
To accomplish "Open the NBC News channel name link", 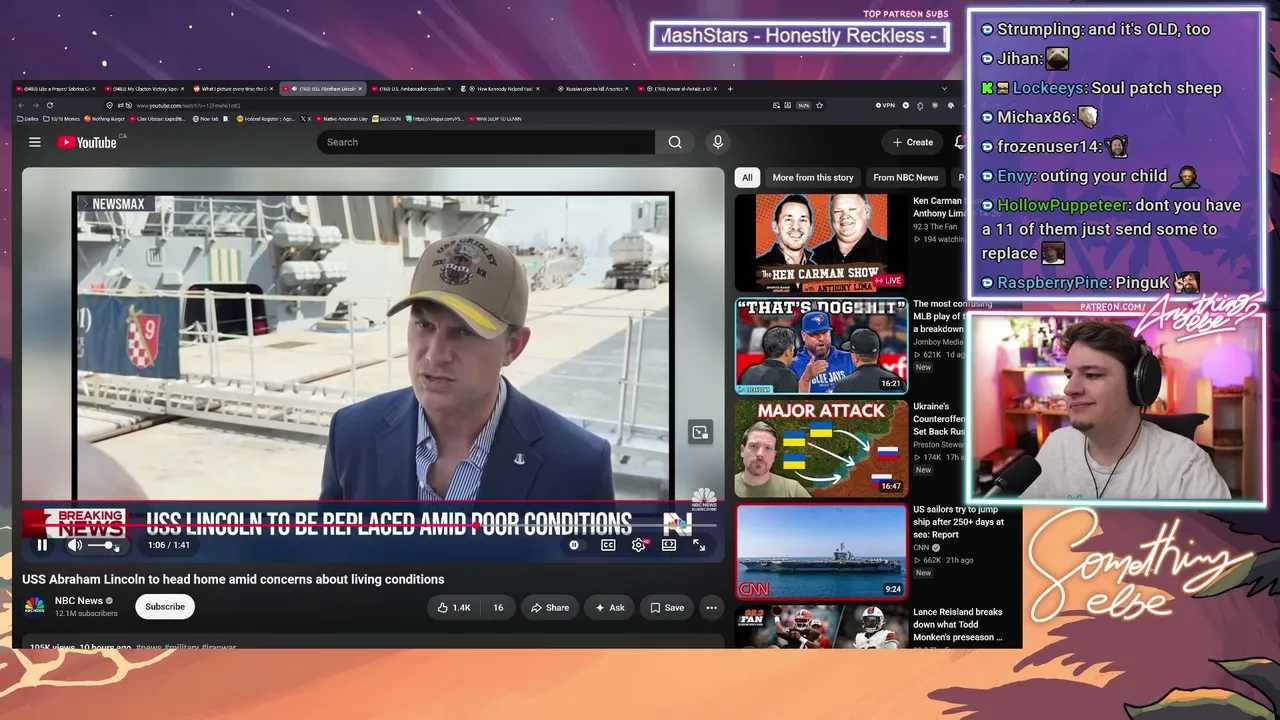I will 79,601.
